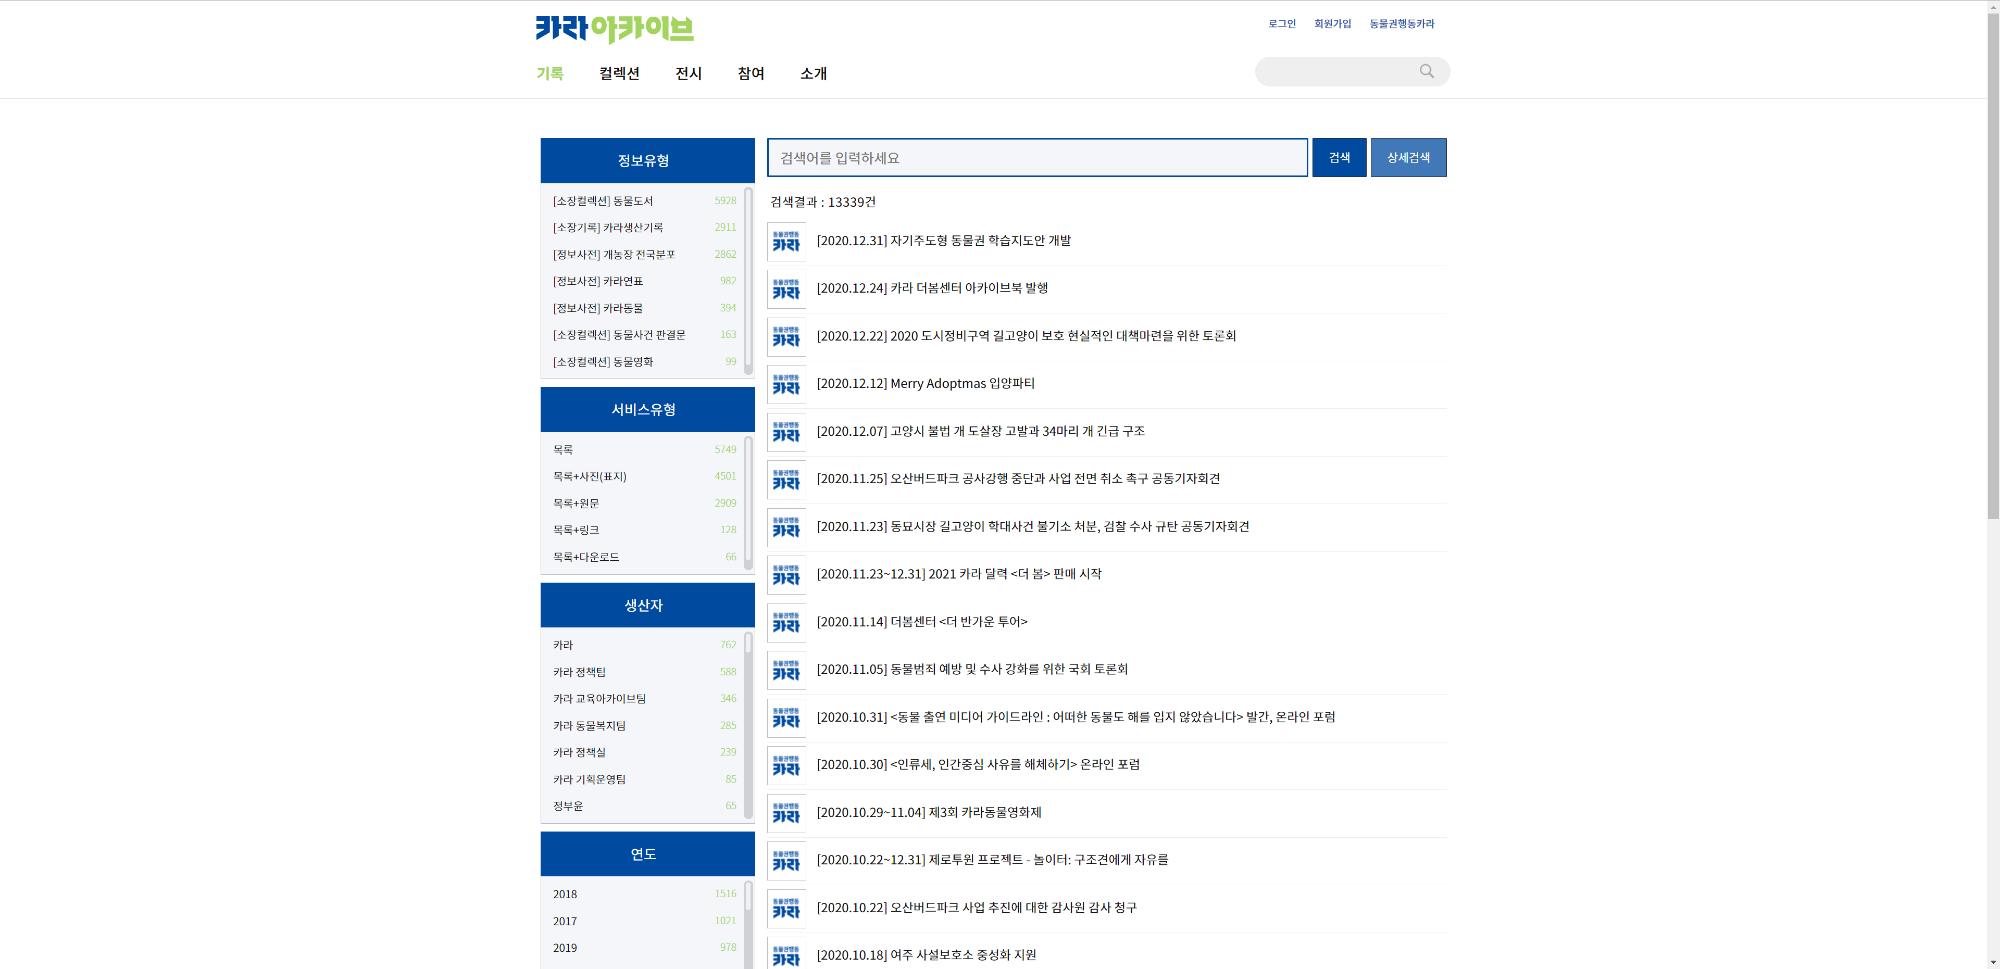Viewport: 2000px width, 969px height.
Task: Click the 검색어를 입력하세요 search field
Action: [1037, 158]
